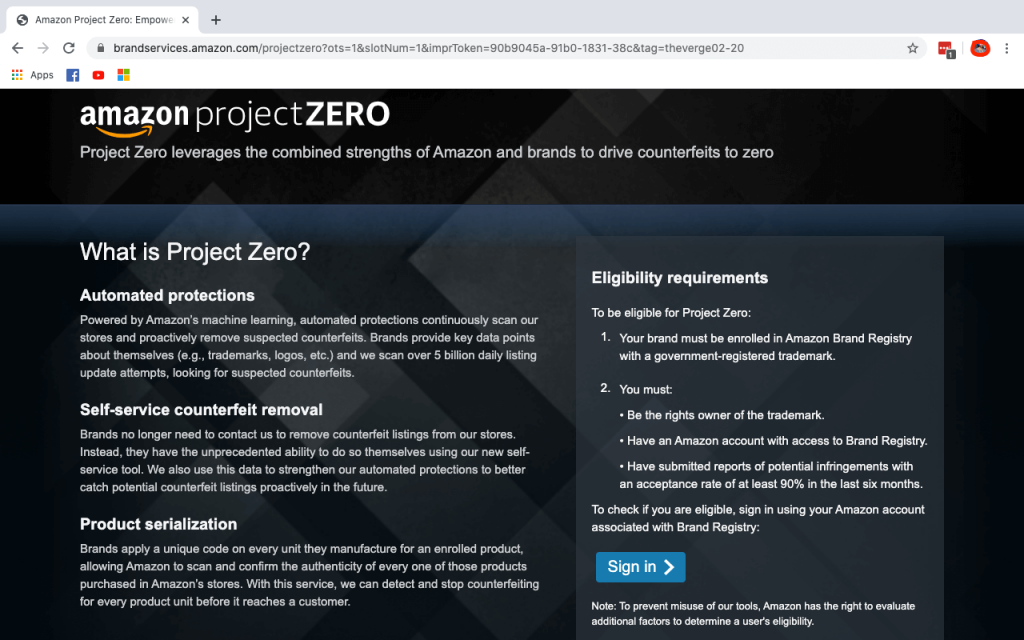Close the Amazon Project Zero tab
This screenshot has height=640, width=1024.
[x=185, y=20]
